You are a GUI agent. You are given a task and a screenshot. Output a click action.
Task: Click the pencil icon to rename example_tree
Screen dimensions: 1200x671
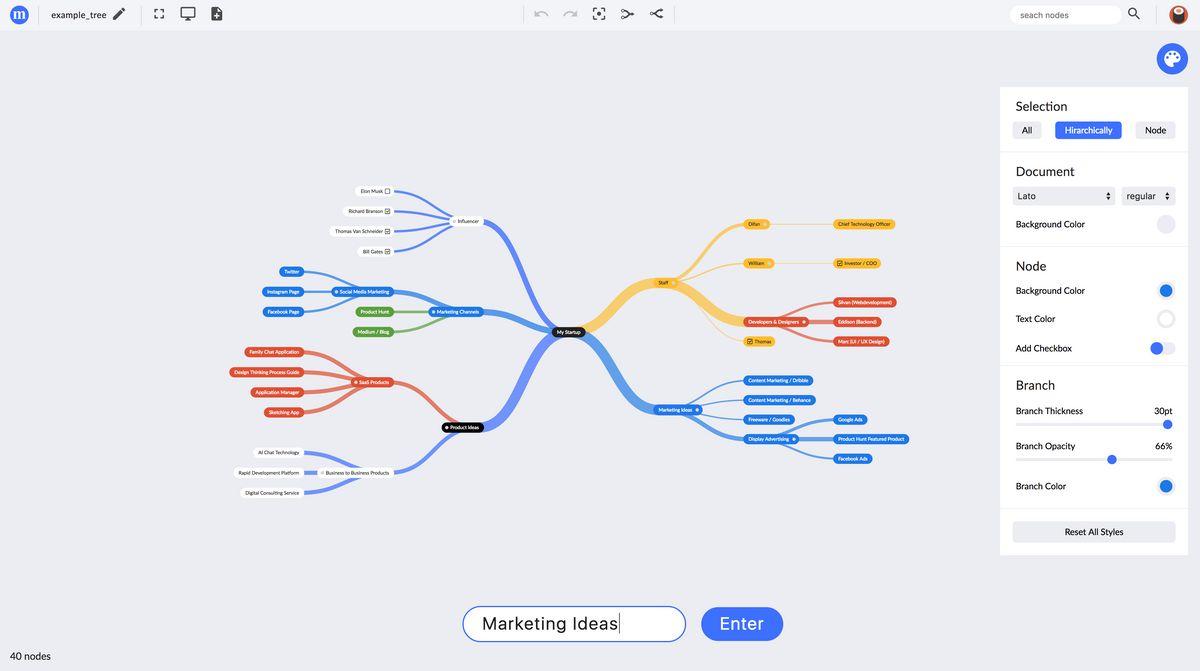[x=119, y=14]
